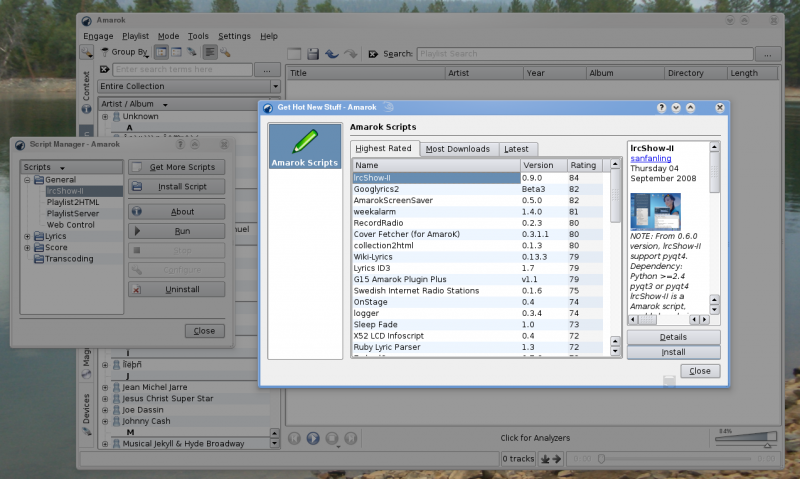Expand the Lyrics folder in Script Manager

(27, 236)
